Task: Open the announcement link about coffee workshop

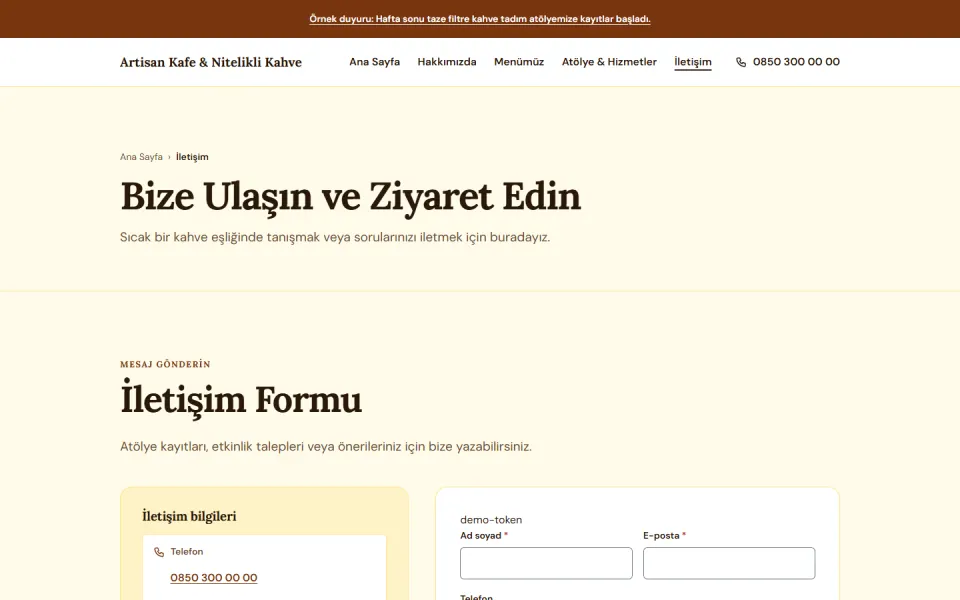Action: pyautogui.click(x=479, y=19)
